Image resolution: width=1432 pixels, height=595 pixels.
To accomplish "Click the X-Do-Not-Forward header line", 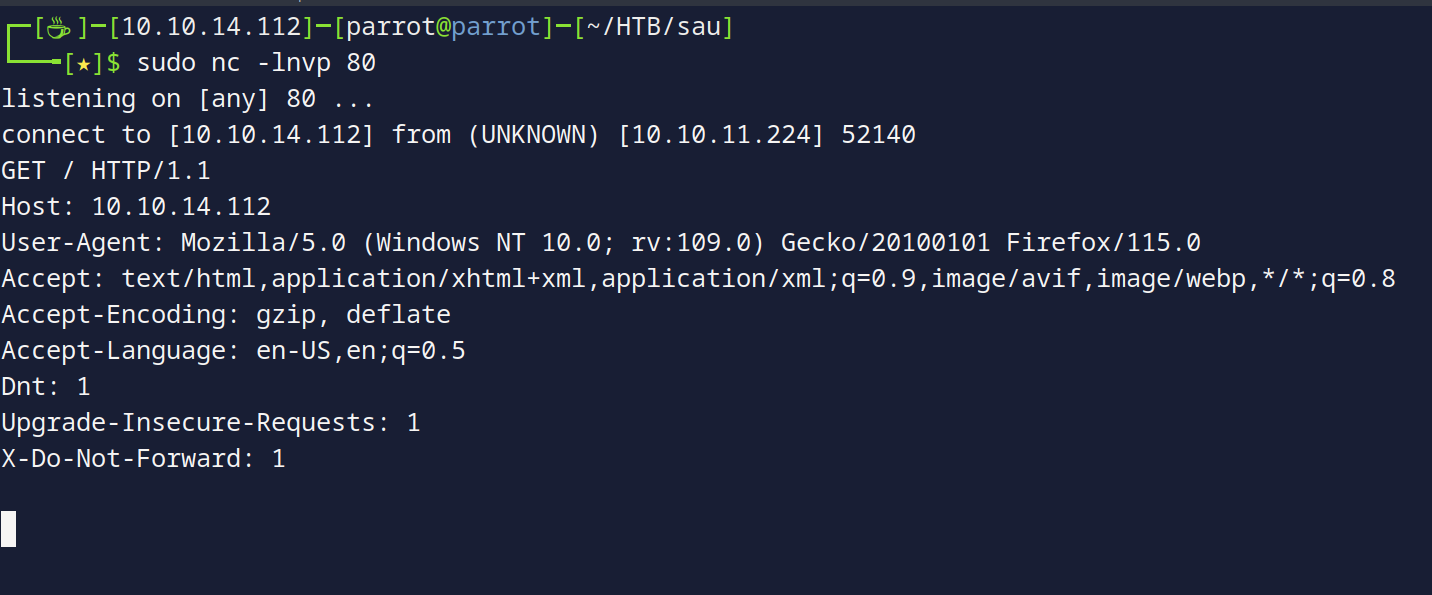I will pos(143,459).
